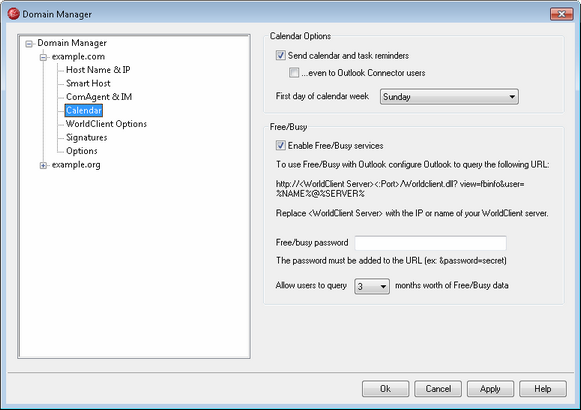Disable the Enable Free/Busy services checkbox
Viewport: 581px width, 410px height.
point(280,145)
